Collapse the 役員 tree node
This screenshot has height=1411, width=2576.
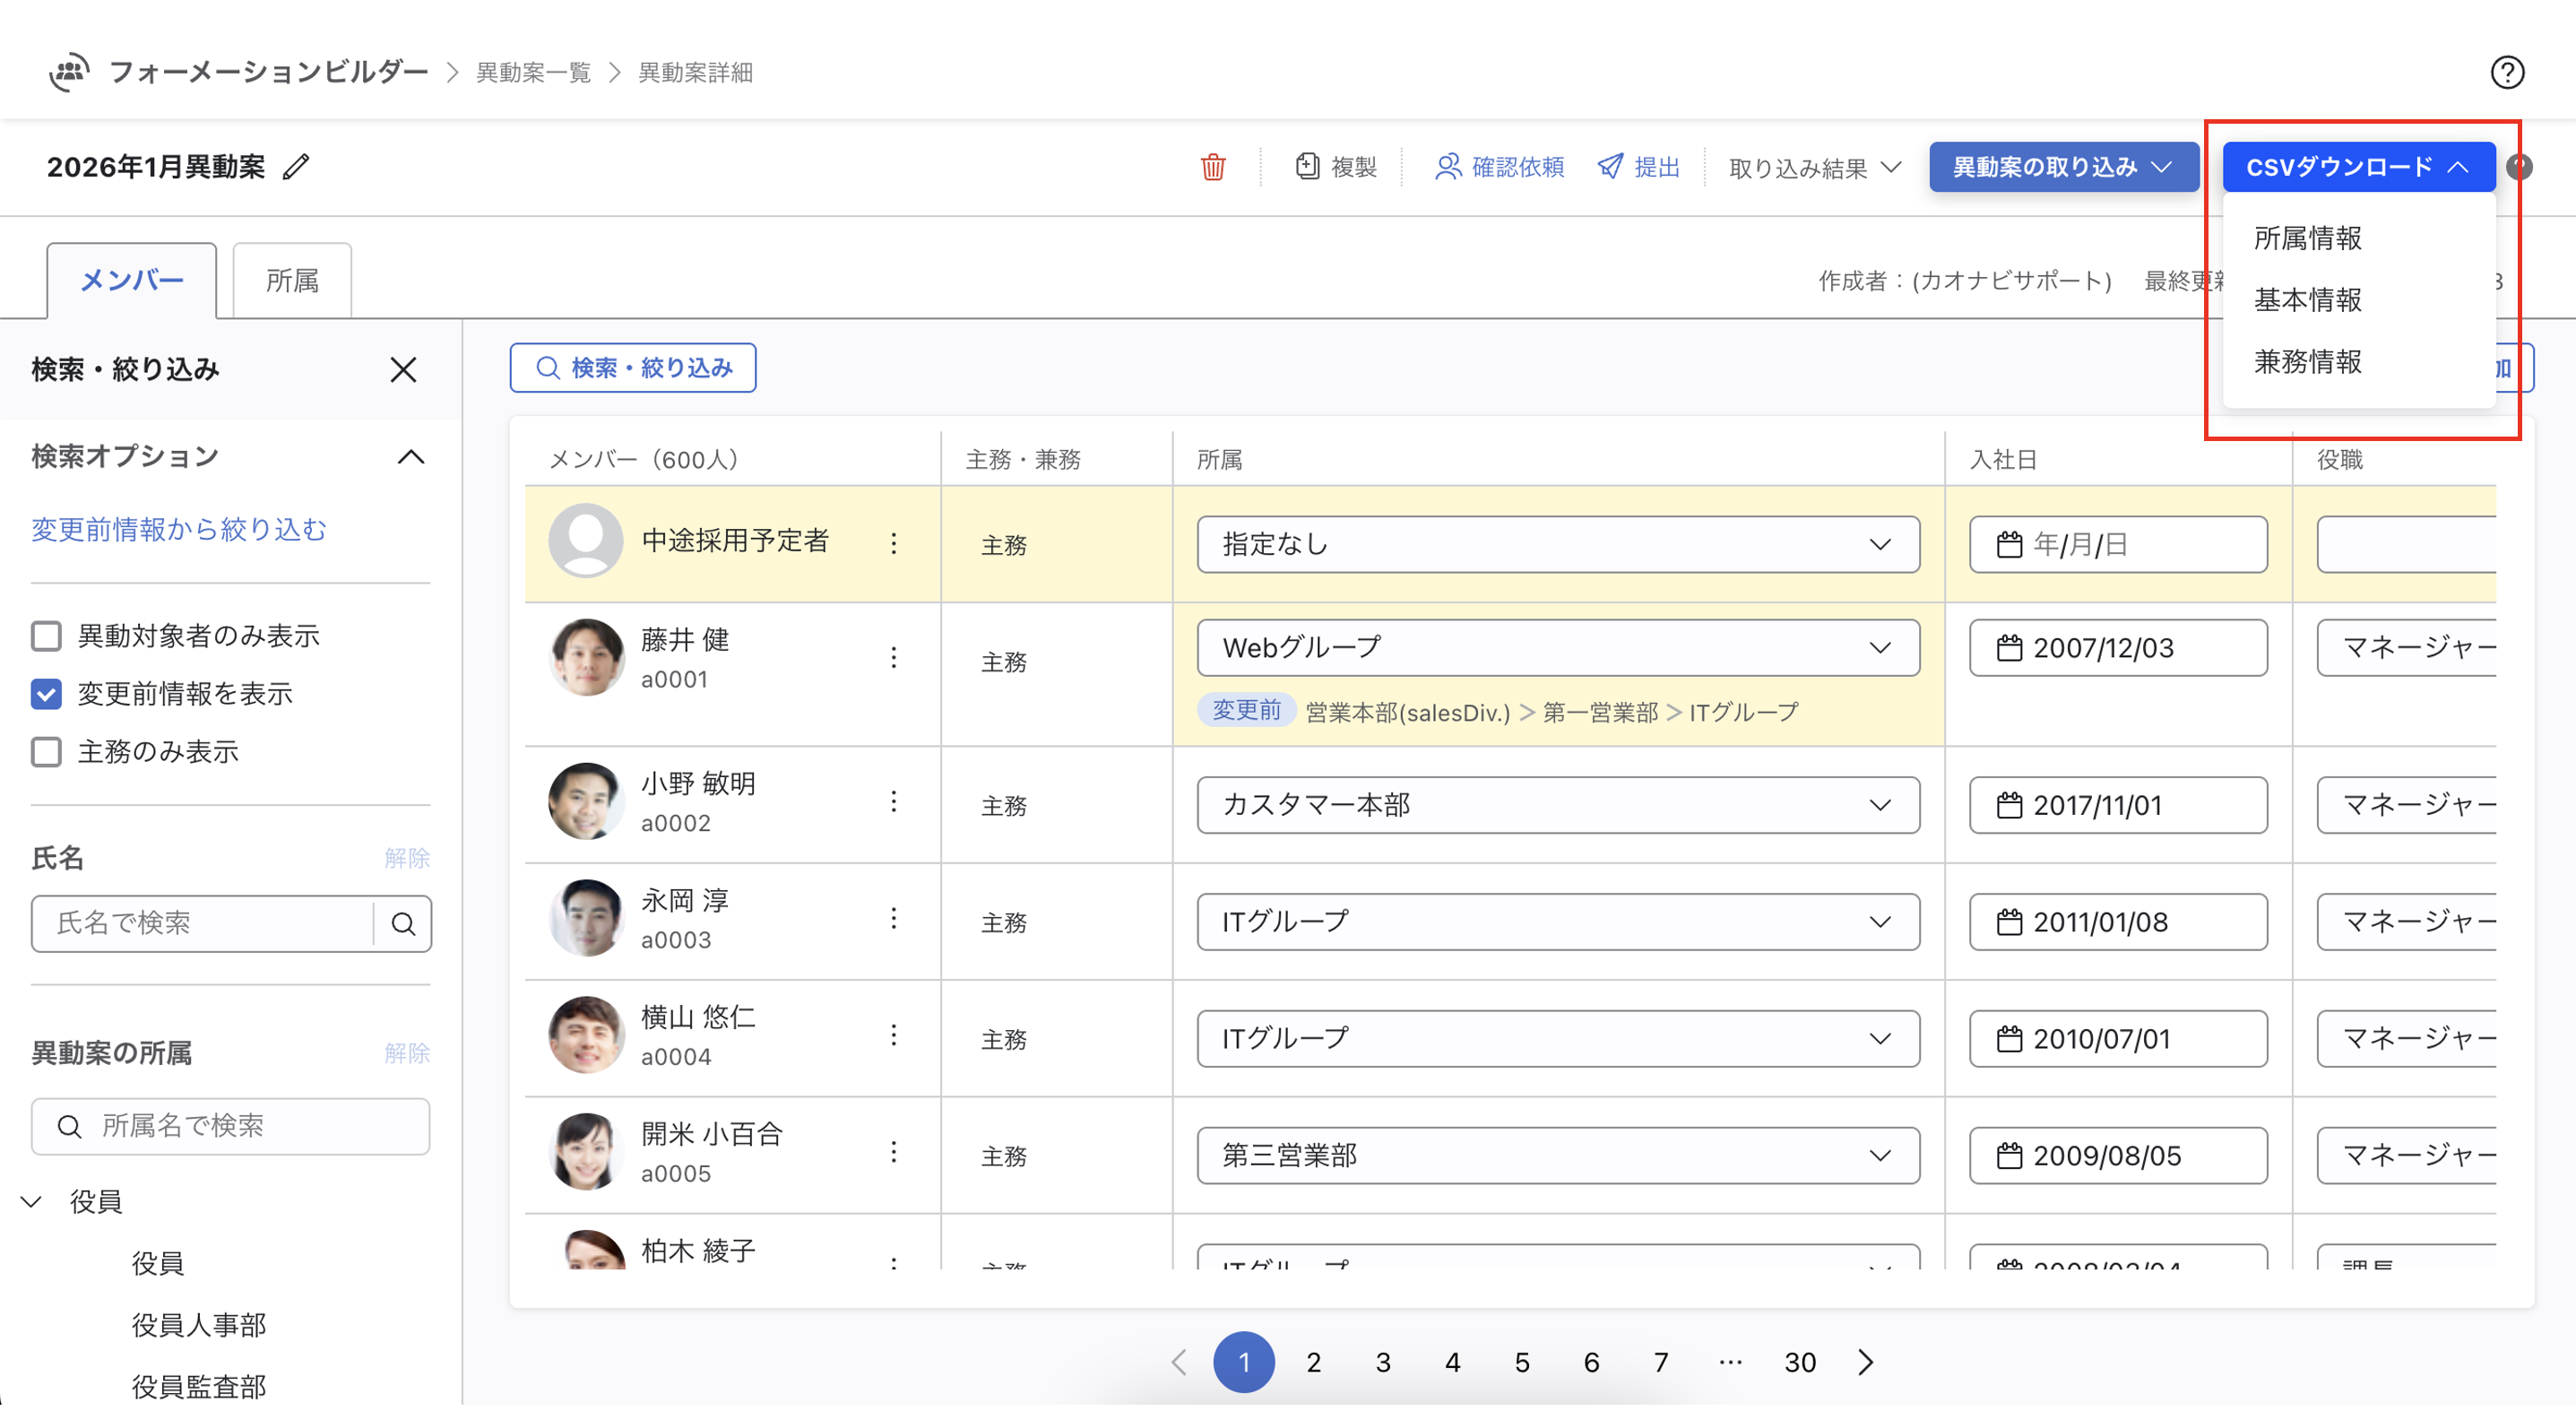(x=32, y=1202)
